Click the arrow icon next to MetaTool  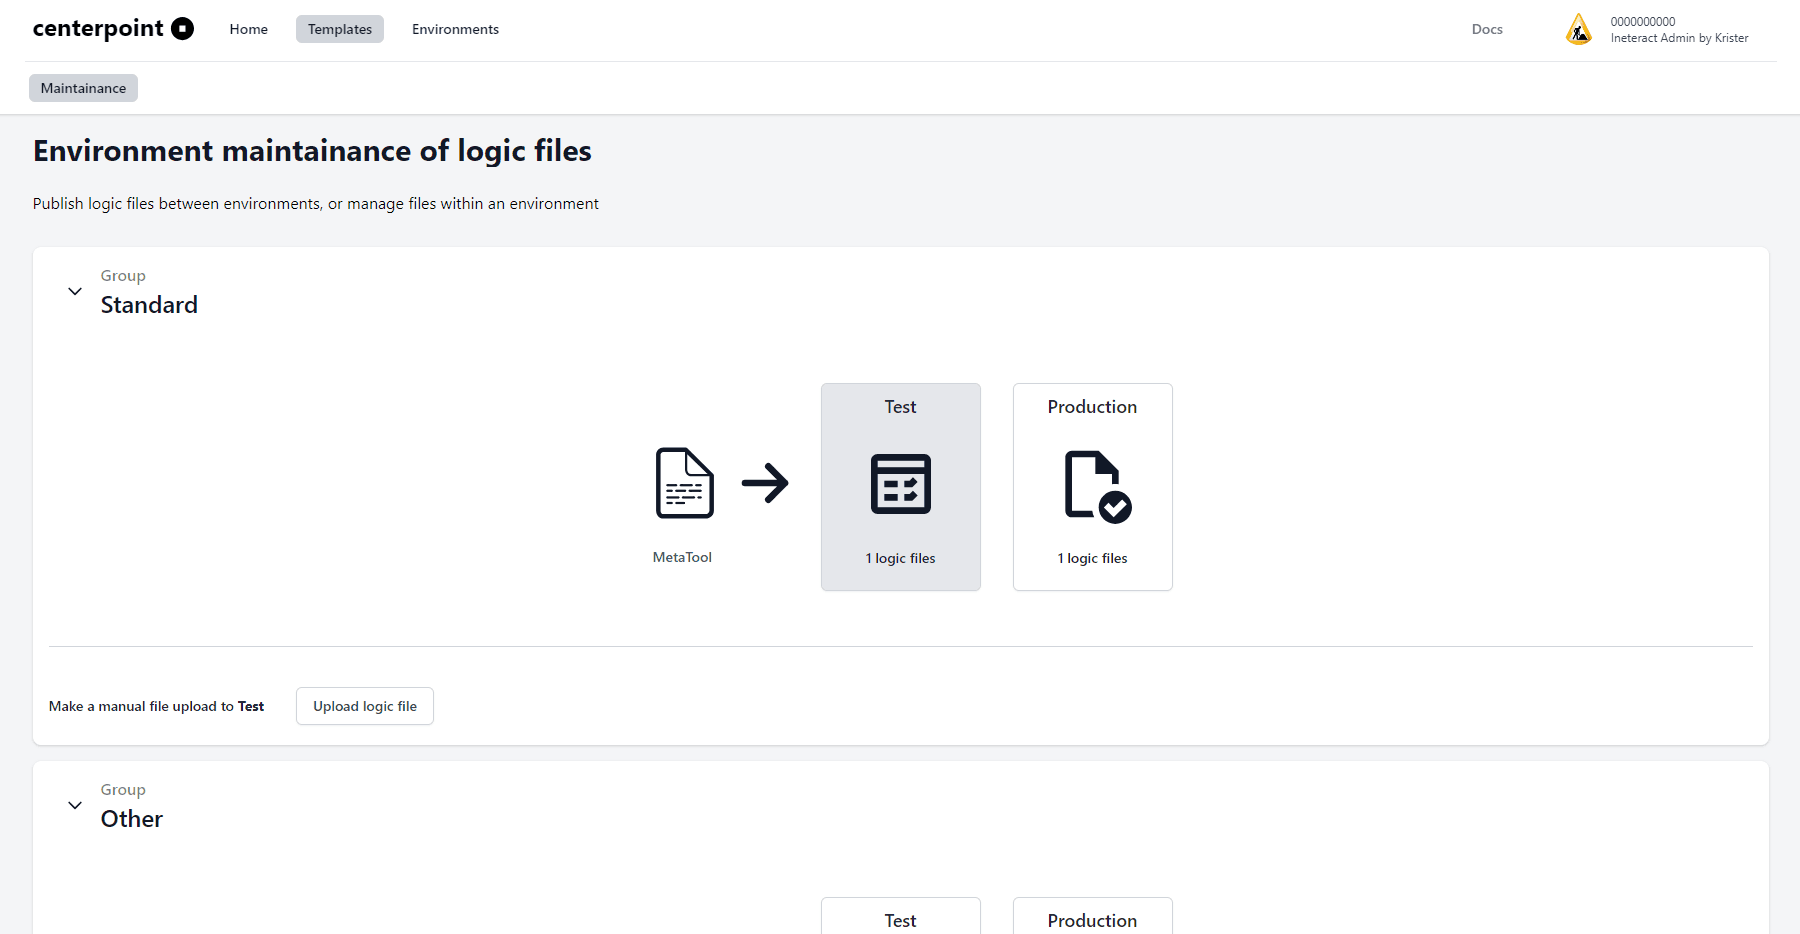click(x=766, y=484)
